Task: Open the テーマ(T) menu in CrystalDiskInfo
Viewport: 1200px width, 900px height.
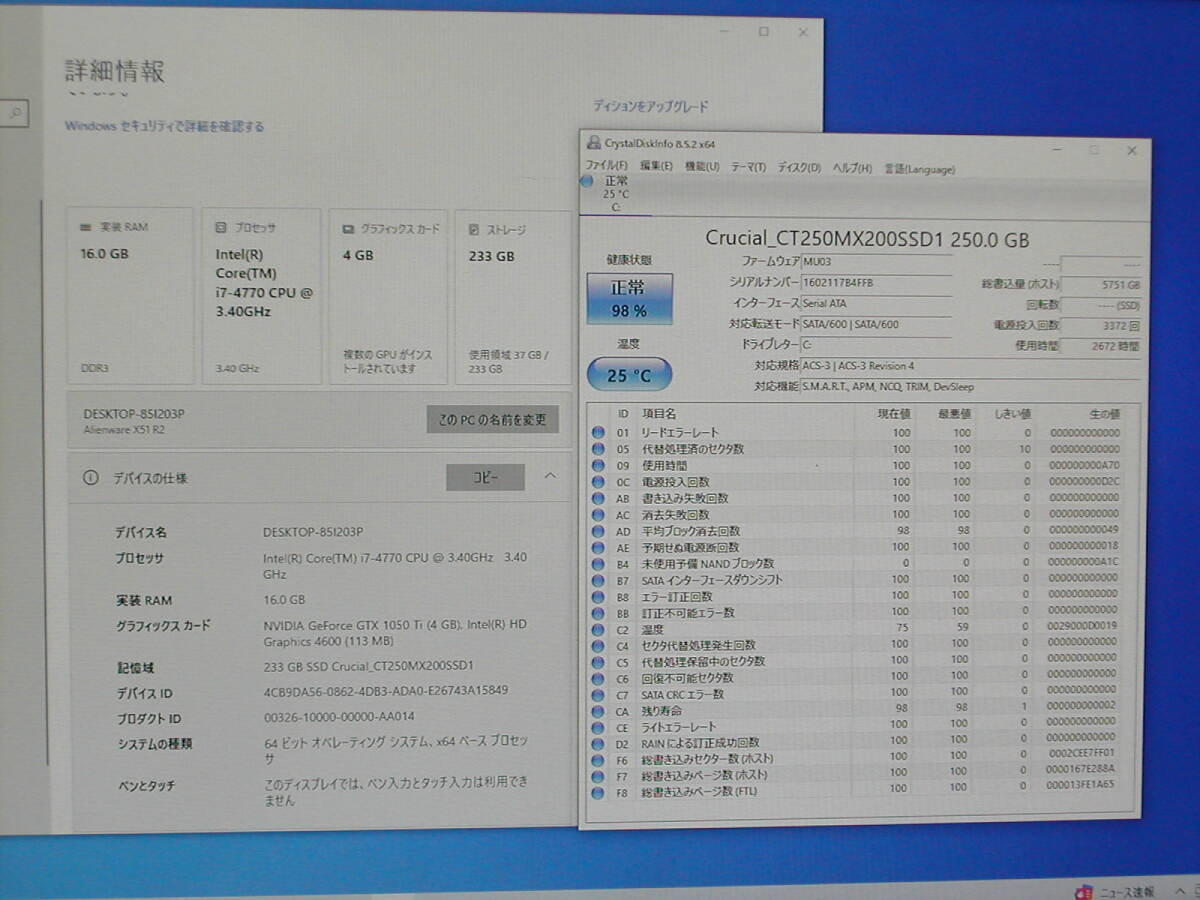Action: (x=748, y=167)
